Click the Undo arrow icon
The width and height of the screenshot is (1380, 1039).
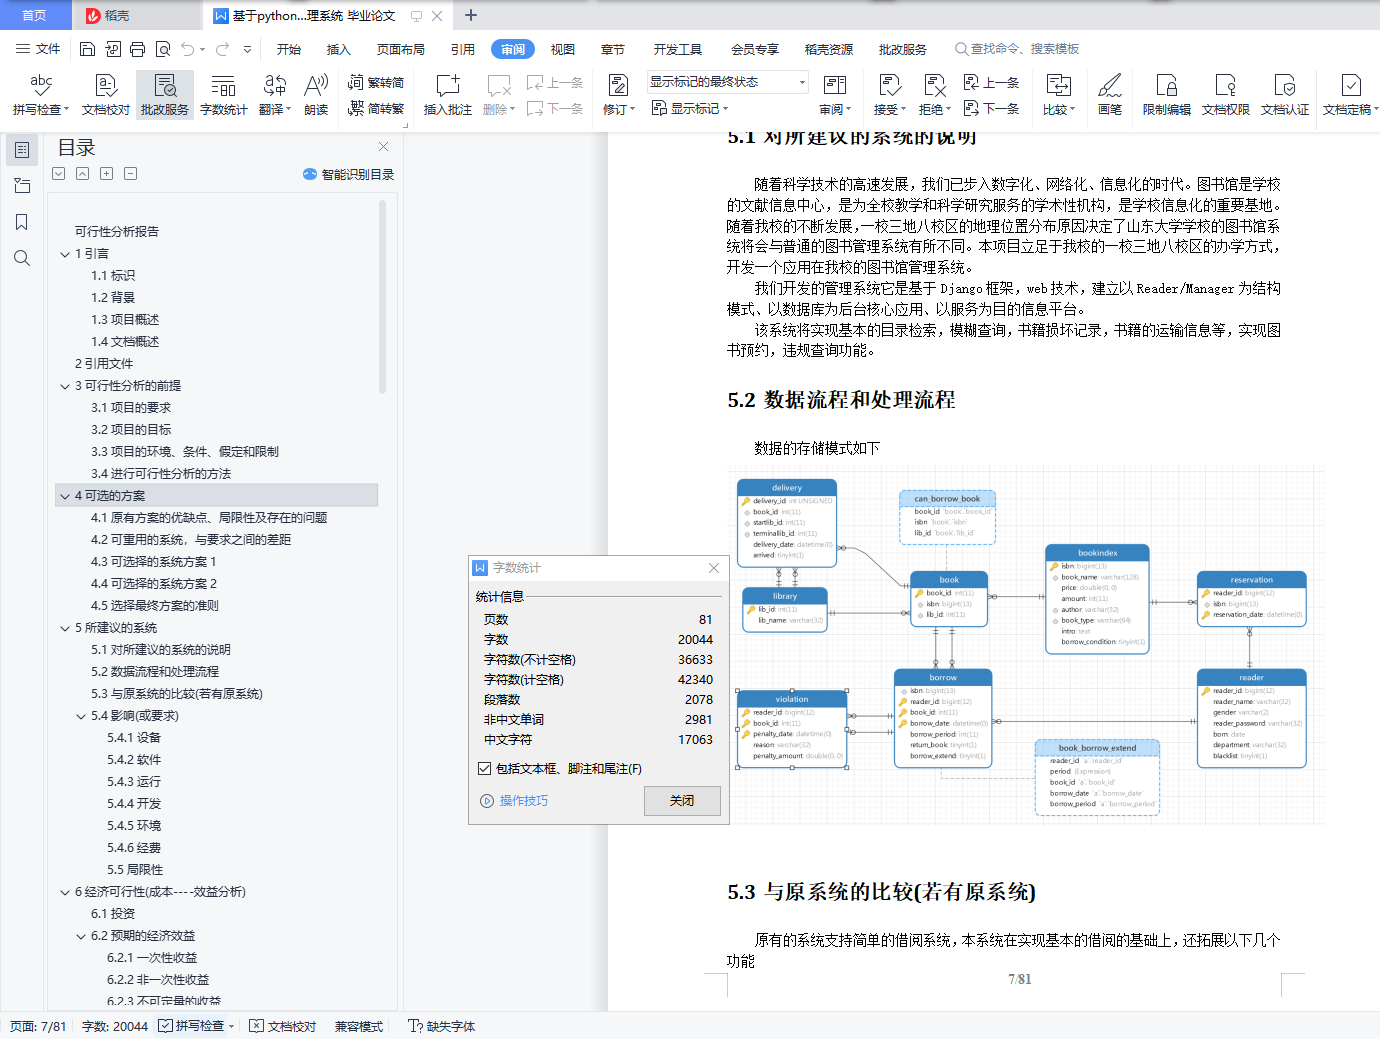coord(187,49)
